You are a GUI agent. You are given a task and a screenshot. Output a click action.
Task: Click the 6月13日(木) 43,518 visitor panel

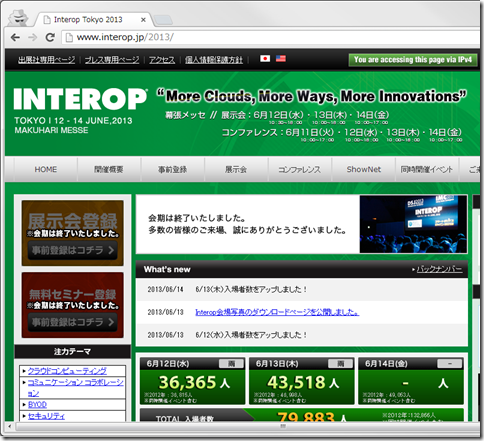(302, 381)
